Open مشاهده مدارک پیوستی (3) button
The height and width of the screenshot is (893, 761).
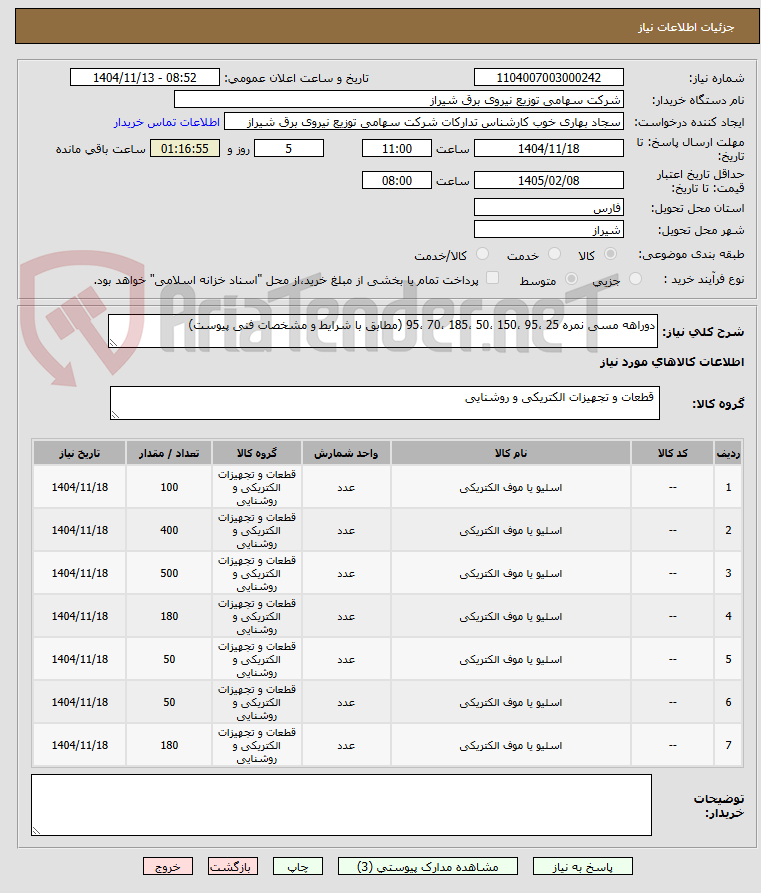point(428,867)
